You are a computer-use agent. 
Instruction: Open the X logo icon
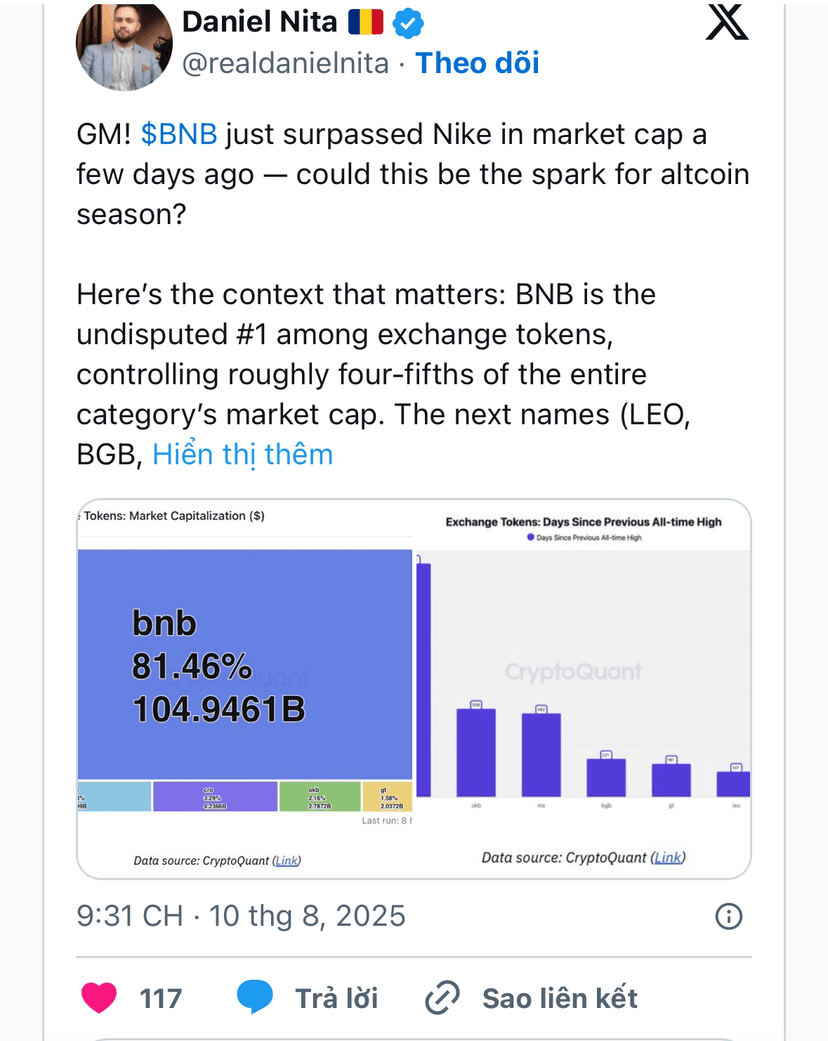point(726,21)
